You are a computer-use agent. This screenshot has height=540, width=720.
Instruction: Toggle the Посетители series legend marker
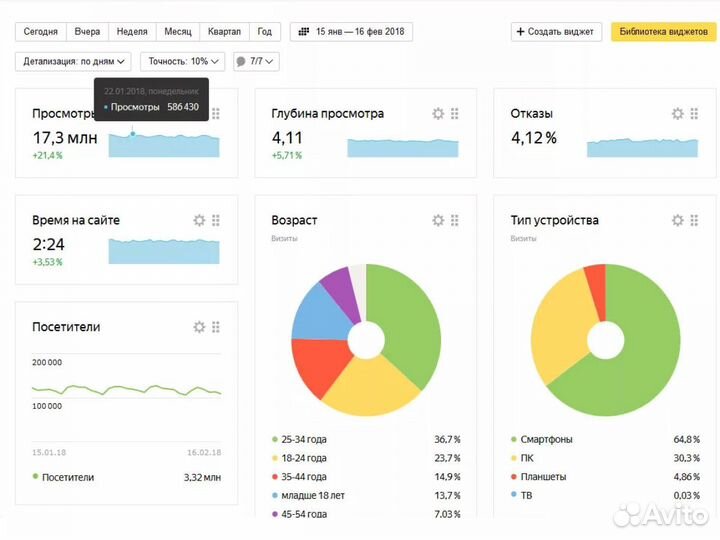click(x=64, y=477)
